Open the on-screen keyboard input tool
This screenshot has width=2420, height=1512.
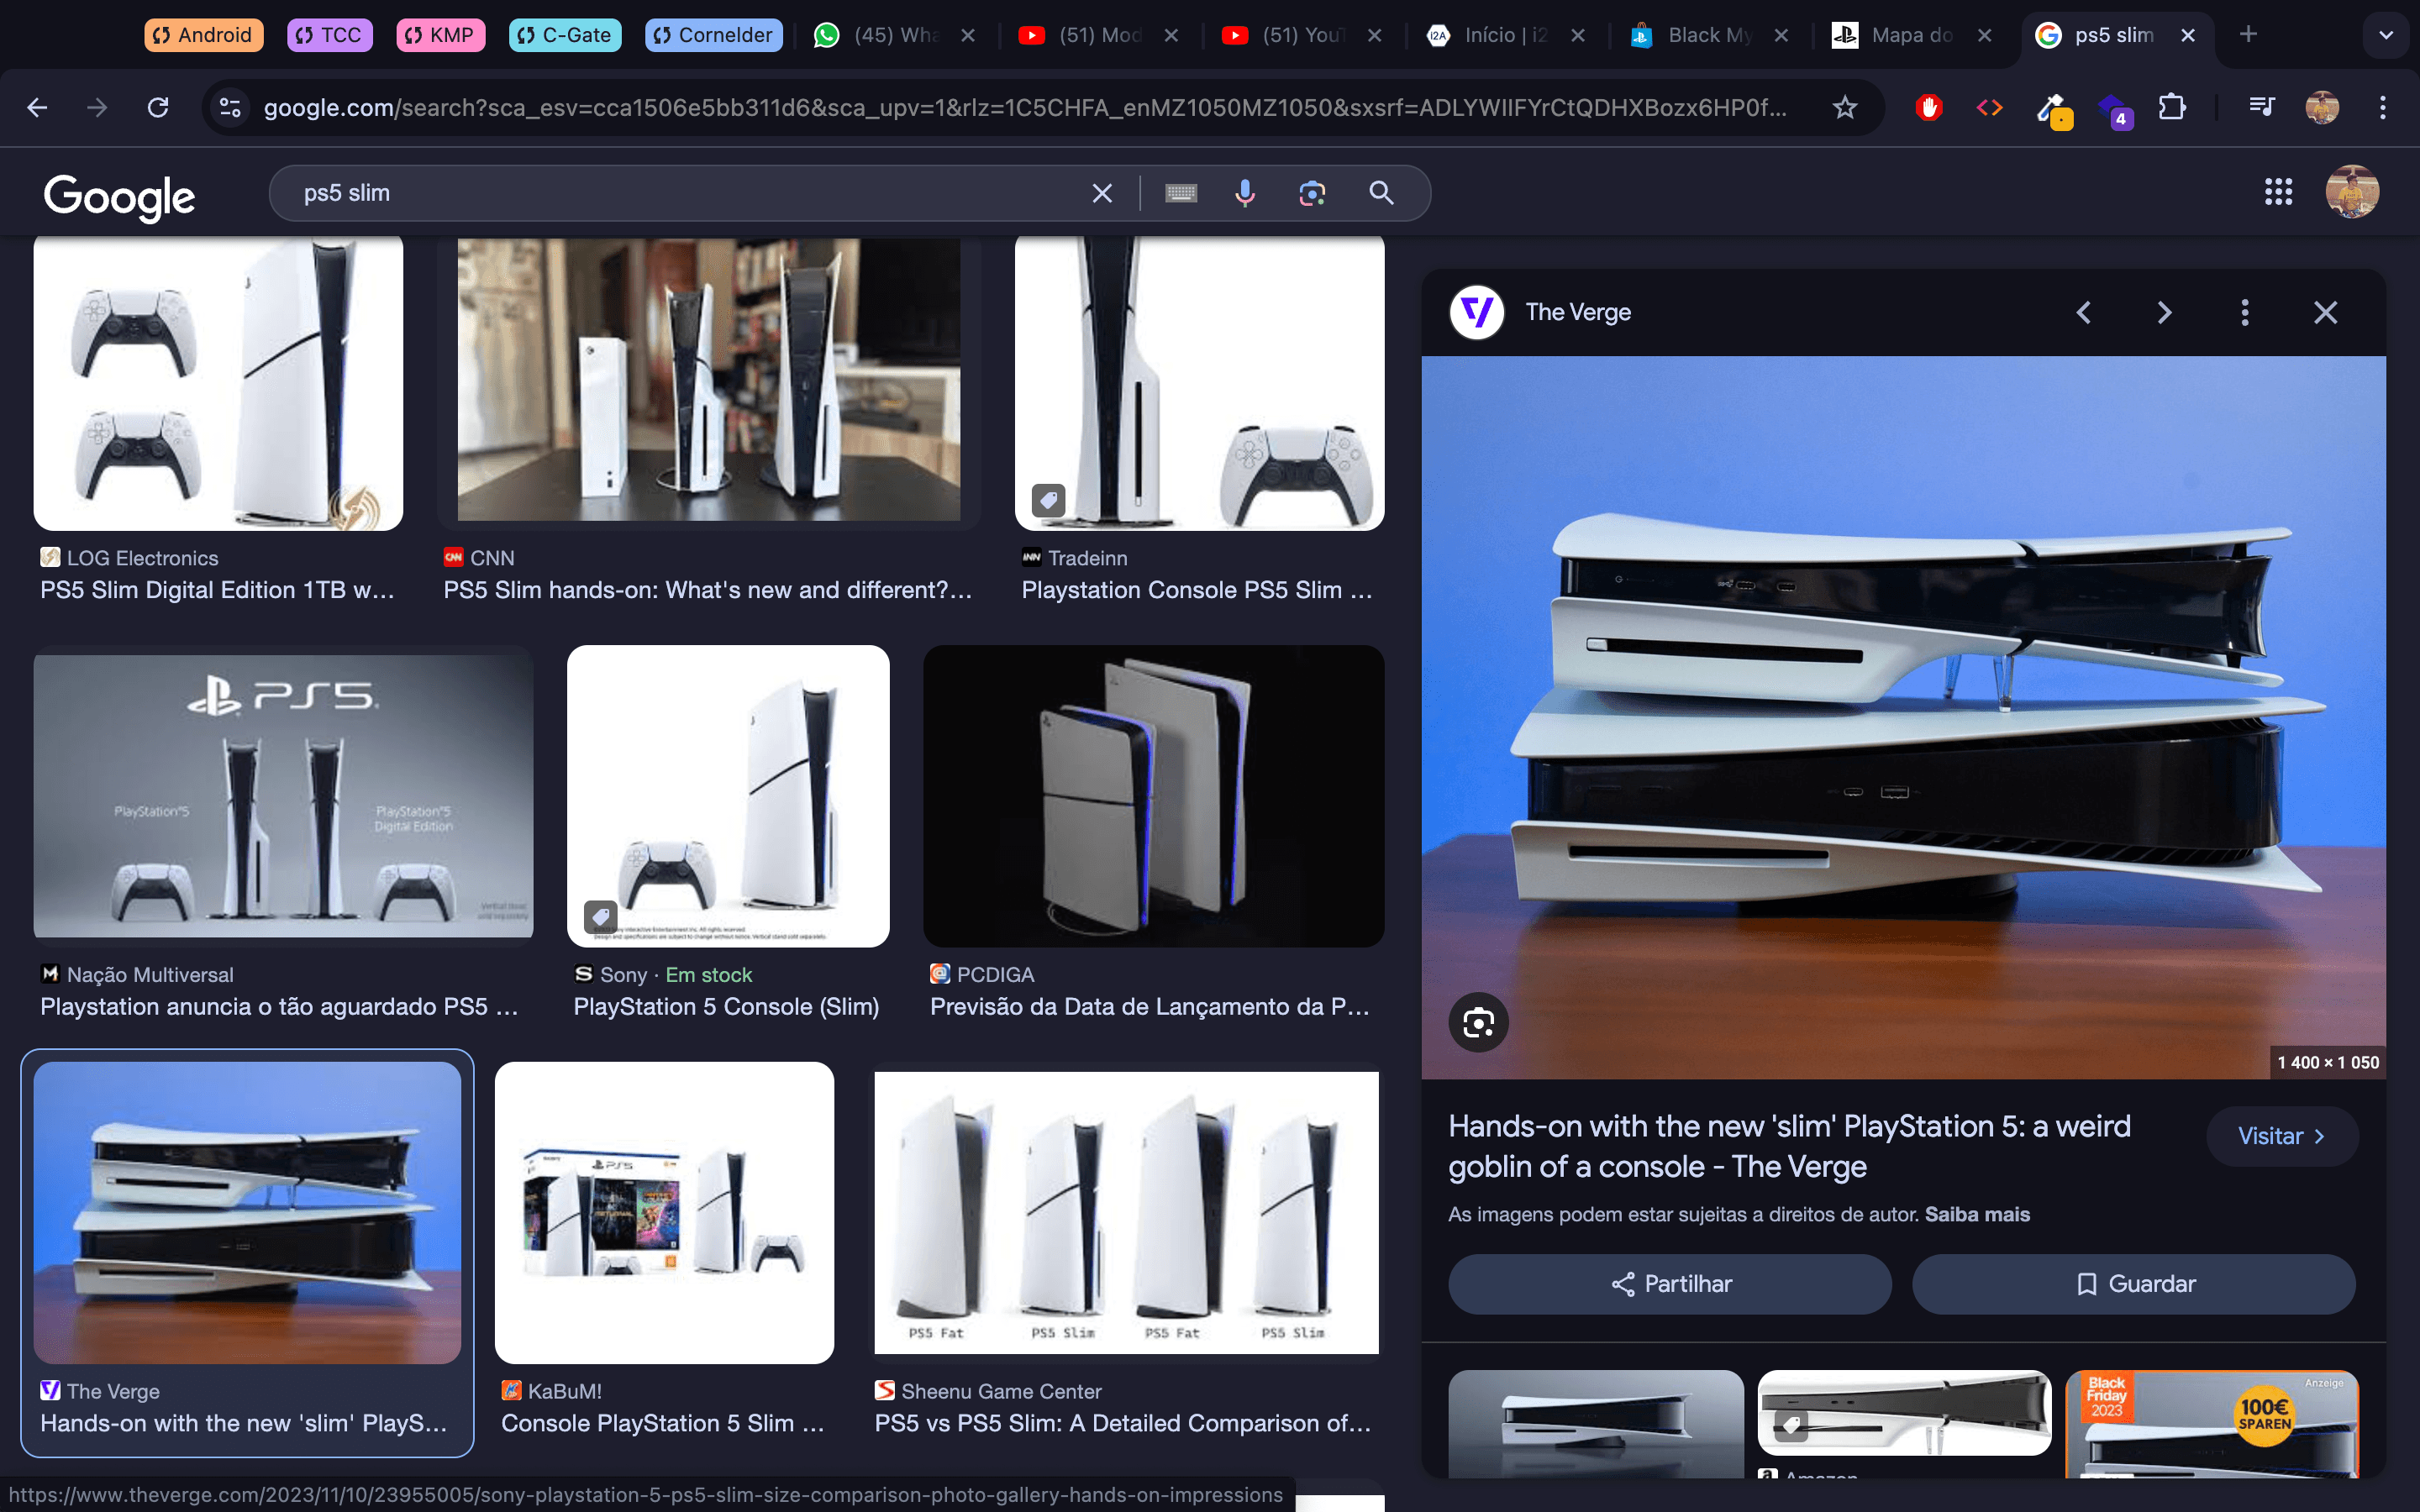click(x=1181, y=193)
